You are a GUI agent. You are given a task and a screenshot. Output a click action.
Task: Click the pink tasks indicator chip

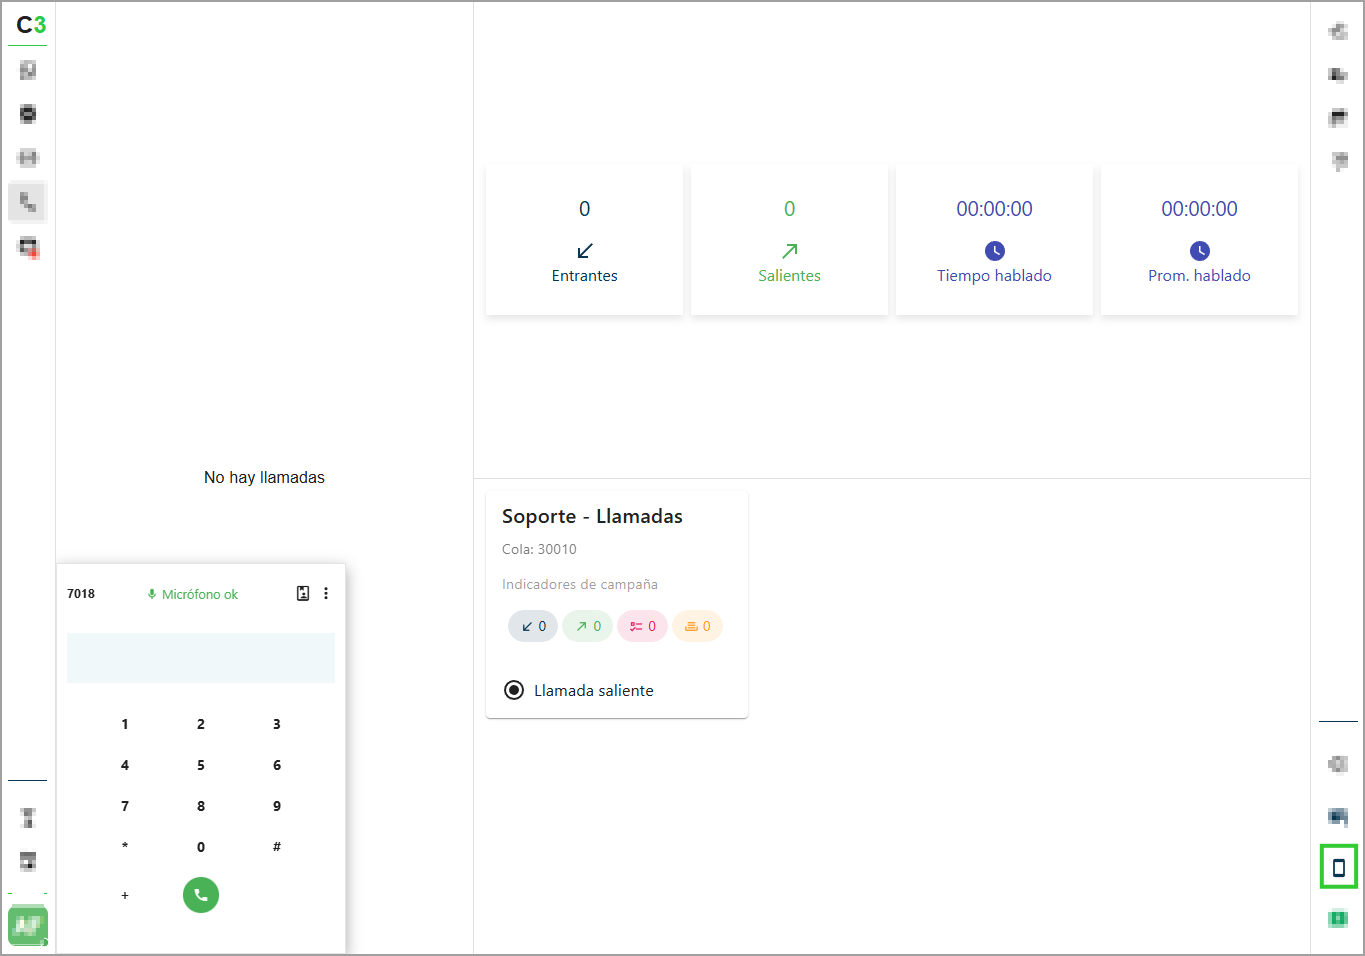click(642, 626)
